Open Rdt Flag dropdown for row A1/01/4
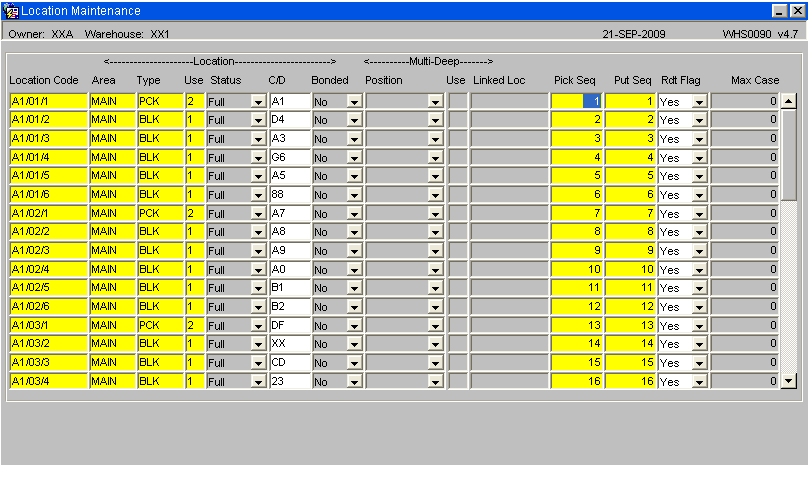The image size is (809, 500). click(699, 157)
